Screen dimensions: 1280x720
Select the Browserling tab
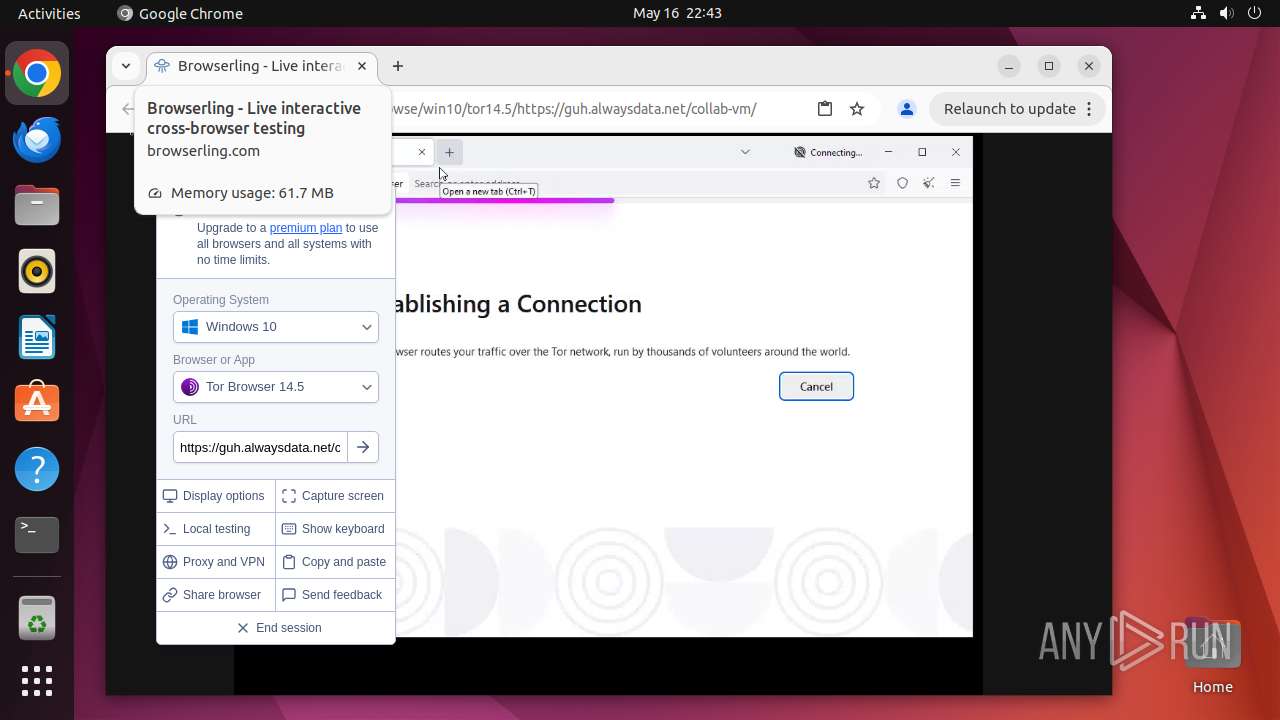coord(261,66)
